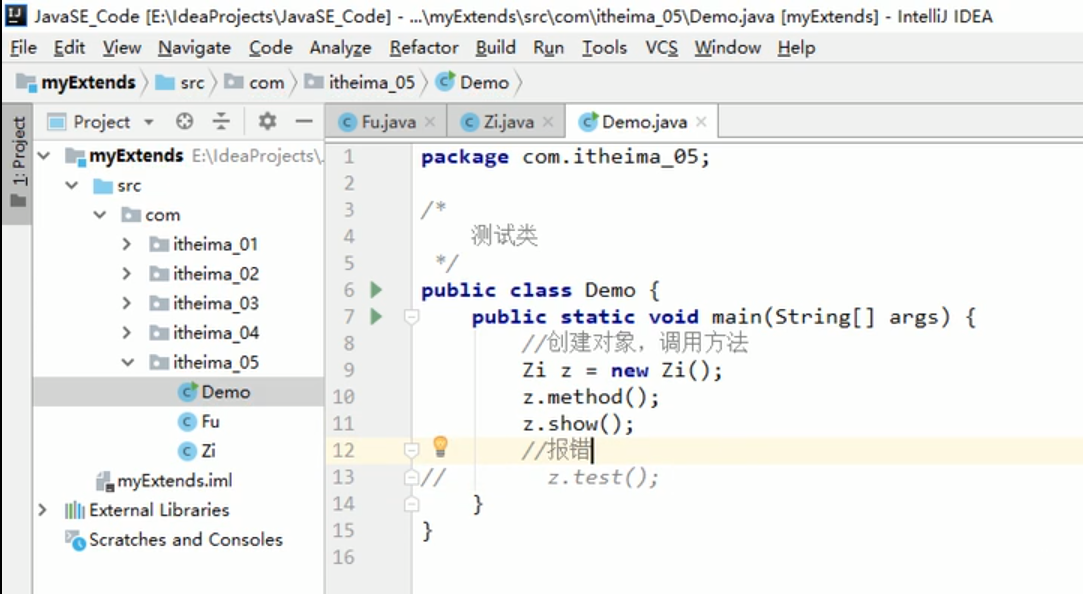Click line number 9 in gutter
Viewport: 1083px width, 594px height.
(x=347, y=371)
